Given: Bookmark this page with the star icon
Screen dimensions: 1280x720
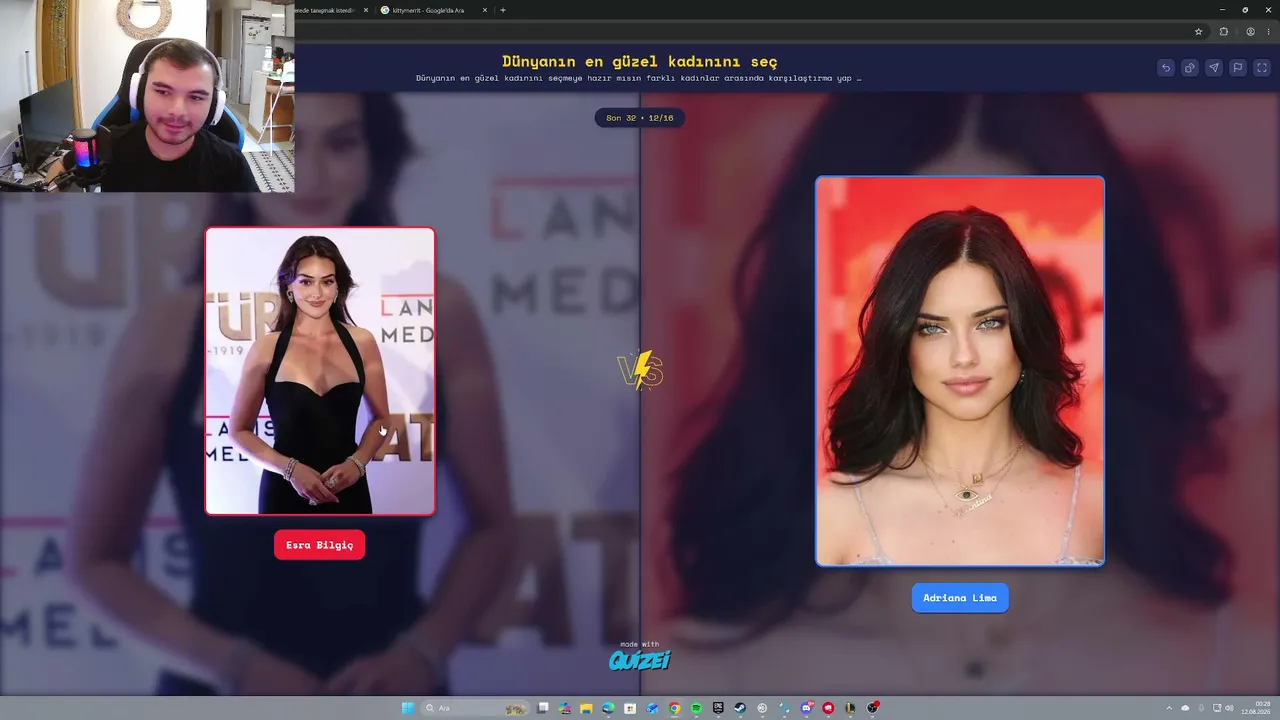Looking at the screenshot, I should coord(1199,31).
